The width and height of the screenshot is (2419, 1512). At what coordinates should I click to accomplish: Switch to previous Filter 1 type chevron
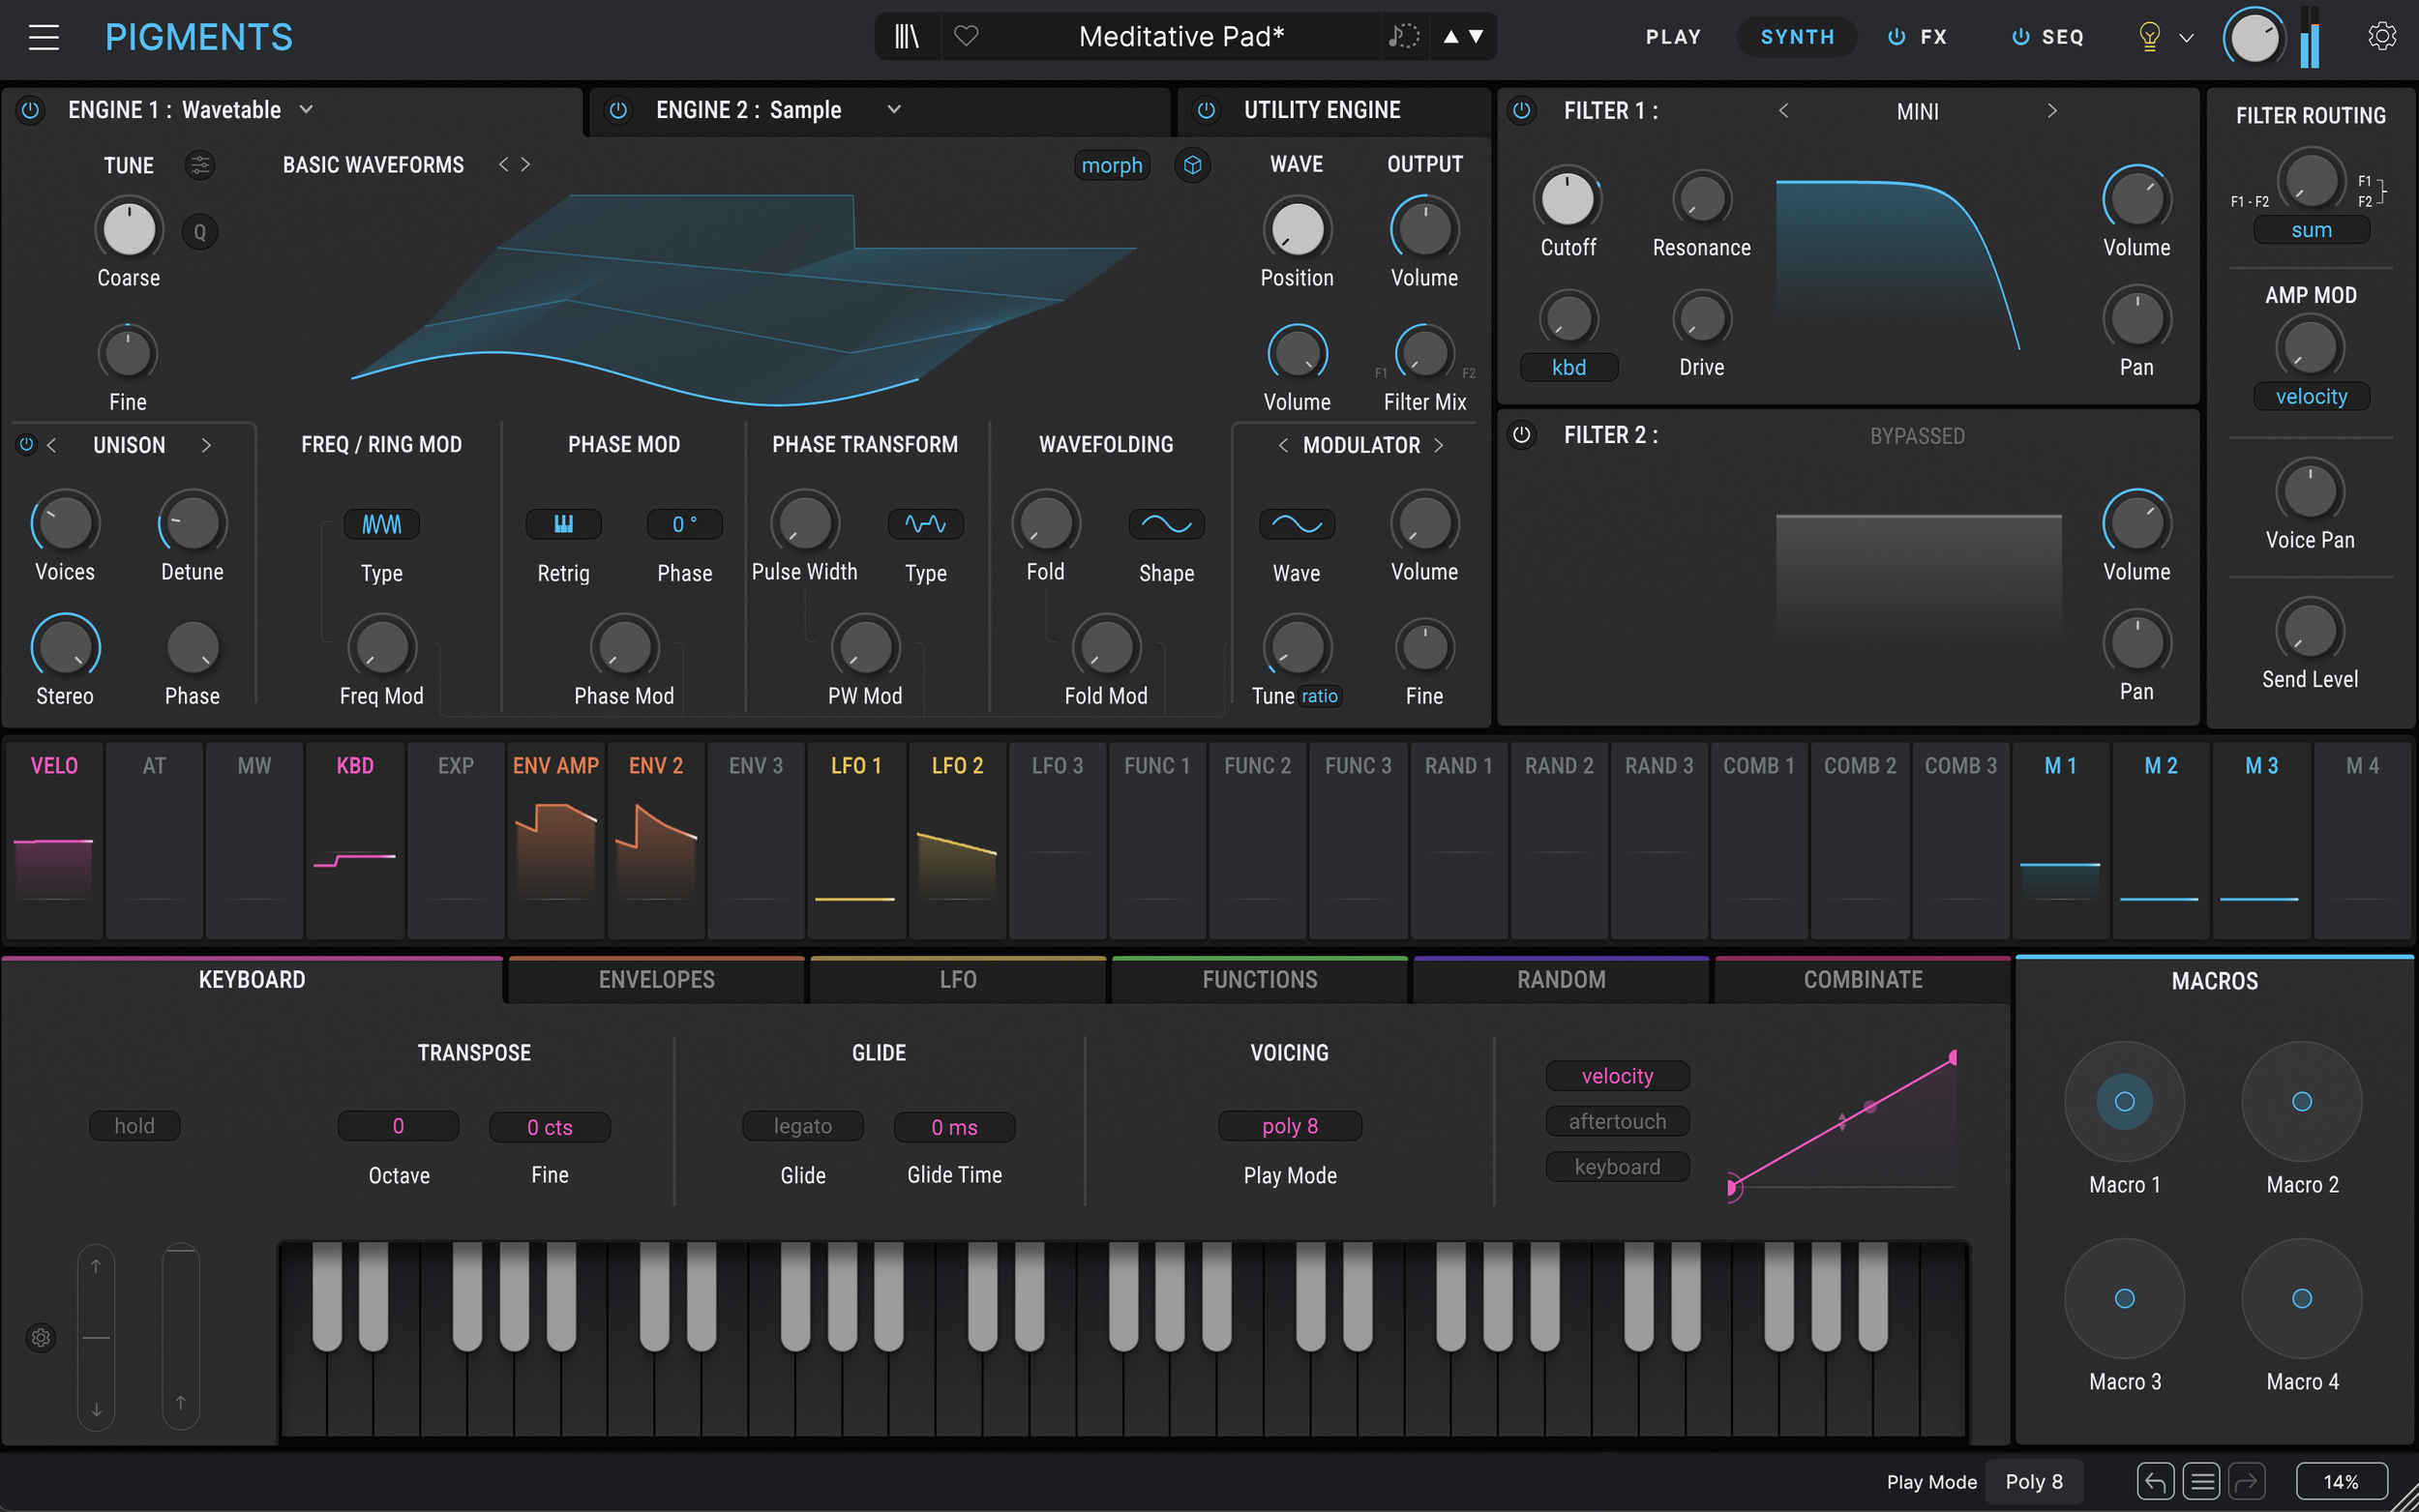1784,110
